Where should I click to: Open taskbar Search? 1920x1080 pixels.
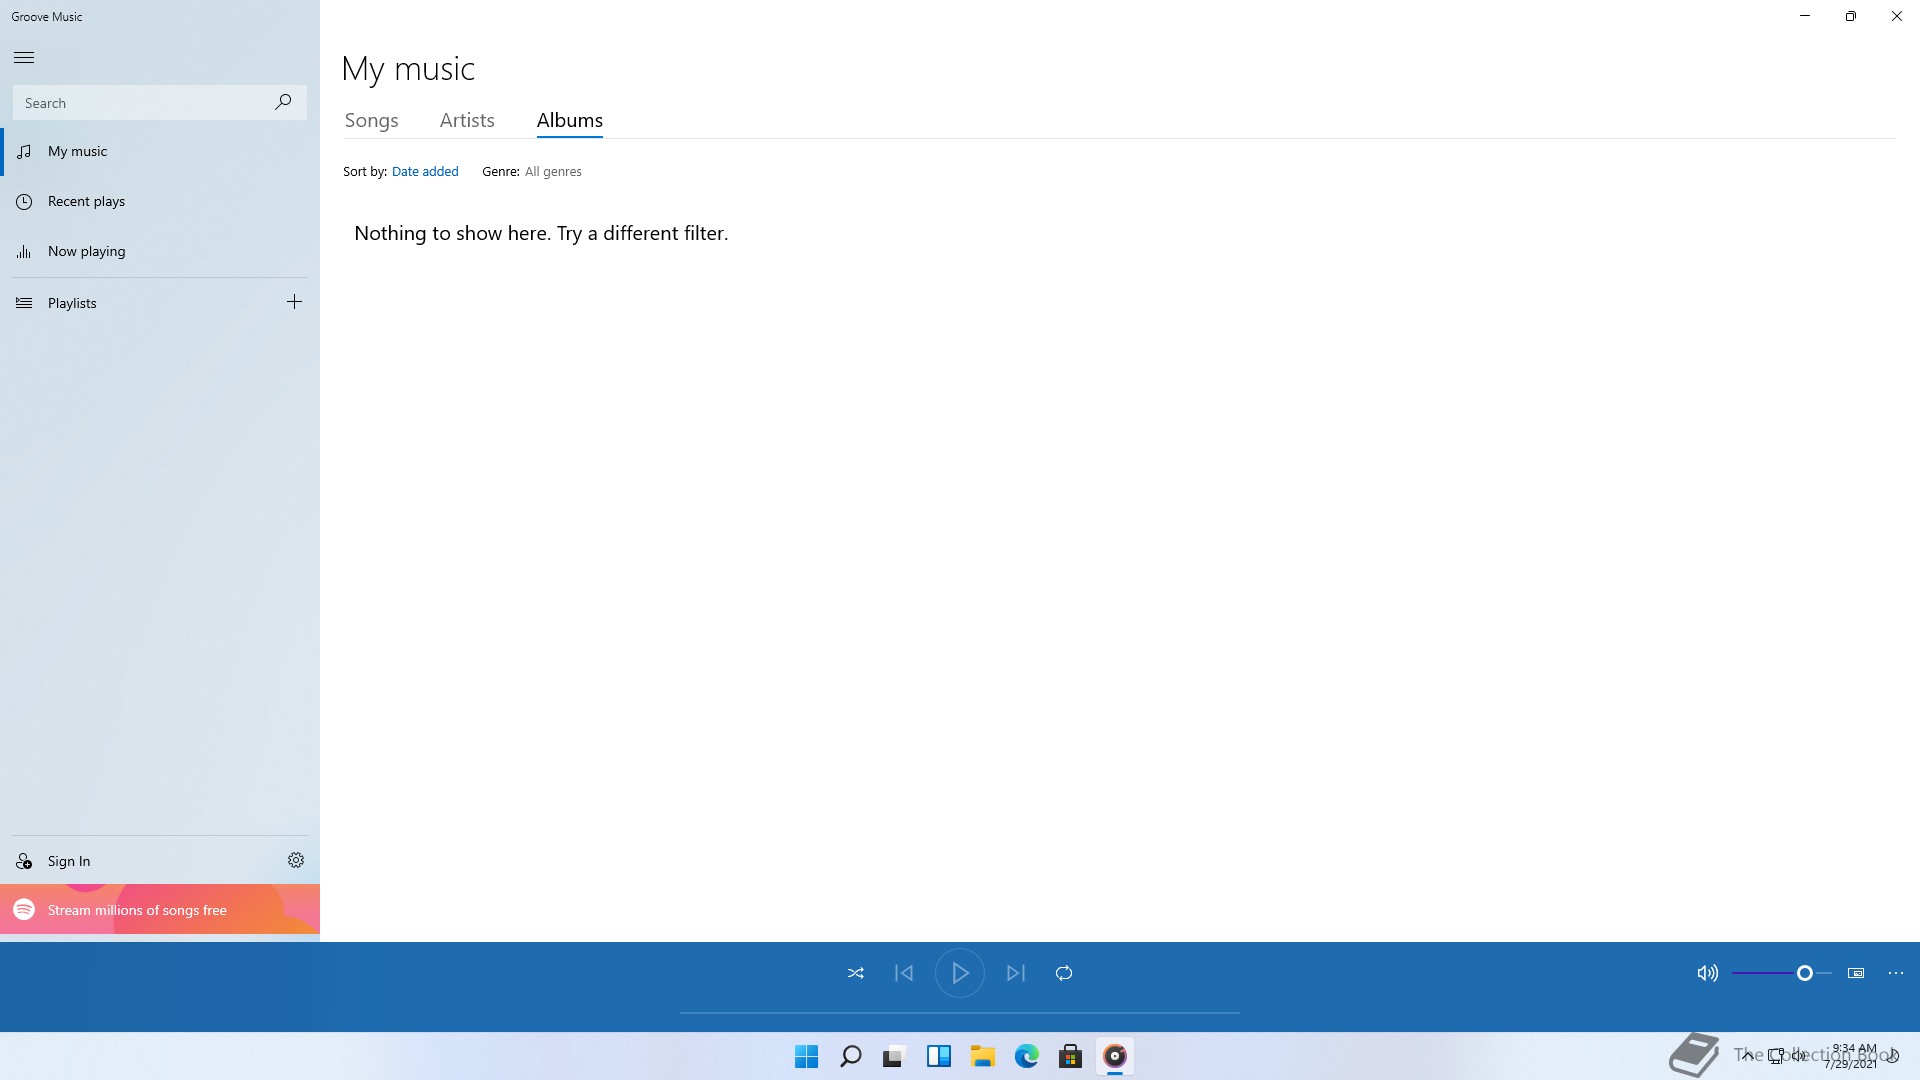click(851, 1056)
